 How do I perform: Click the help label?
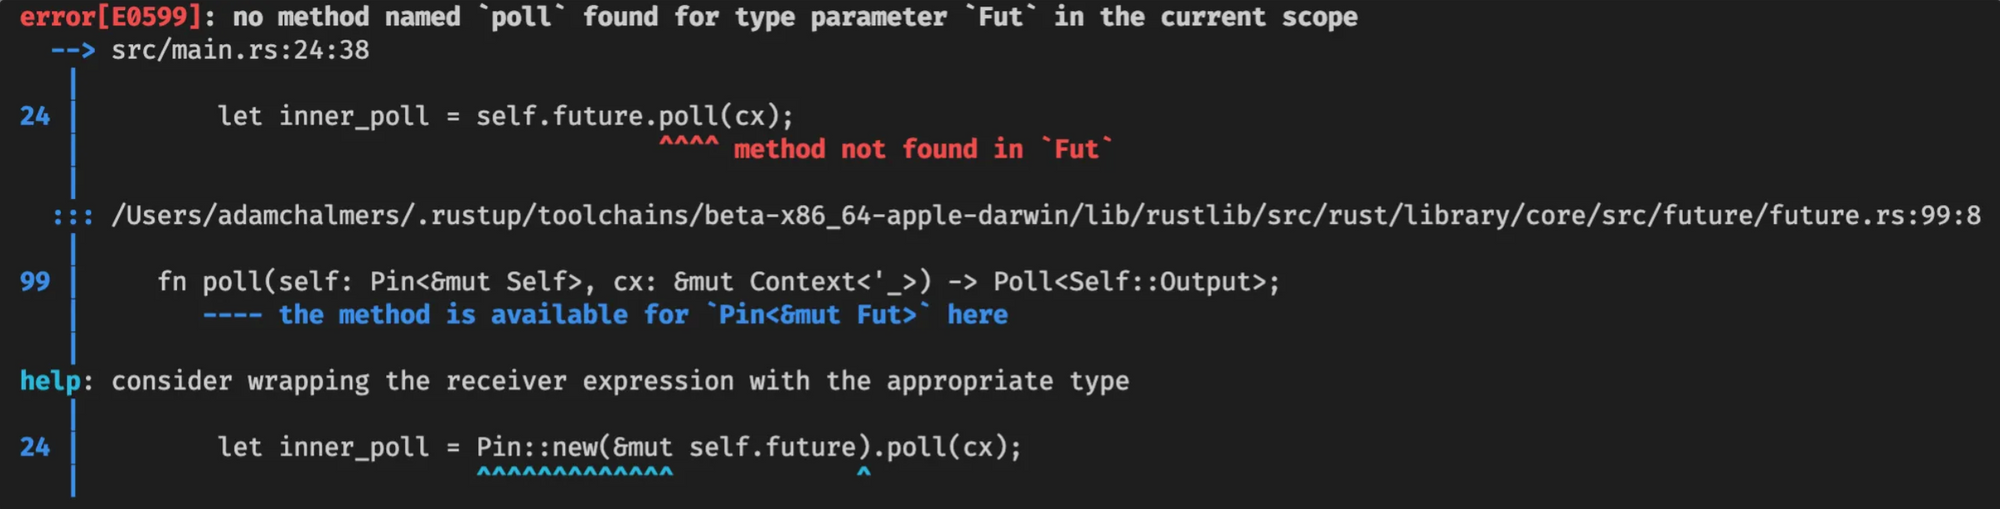50,381
